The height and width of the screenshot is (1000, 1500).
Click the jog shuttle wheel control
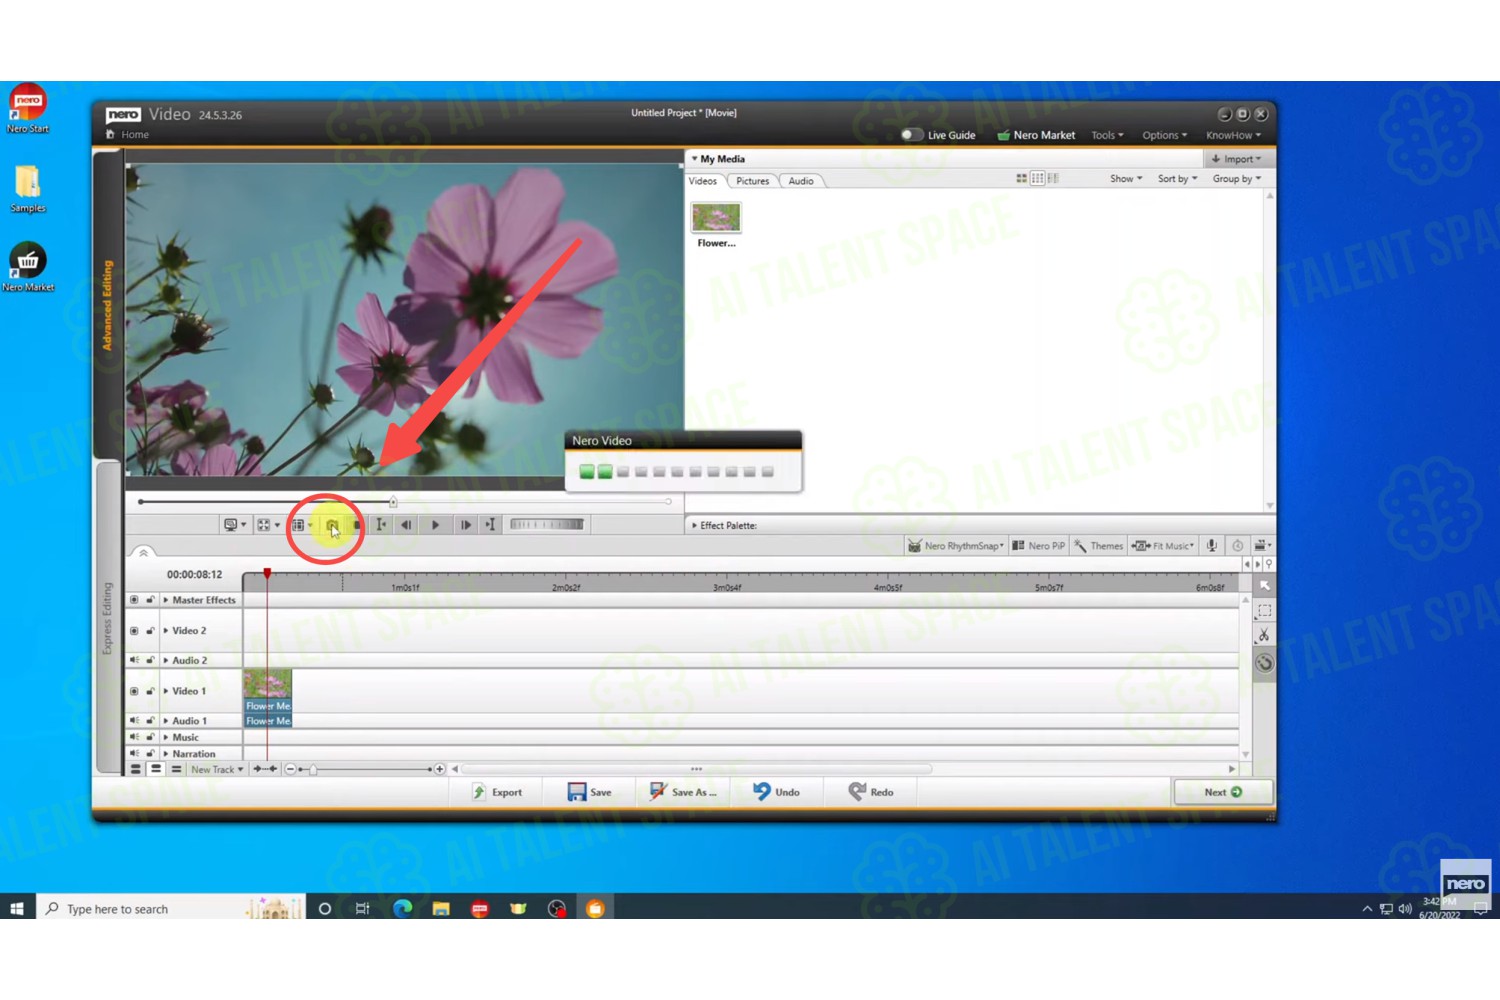click(x=547, y=524)
